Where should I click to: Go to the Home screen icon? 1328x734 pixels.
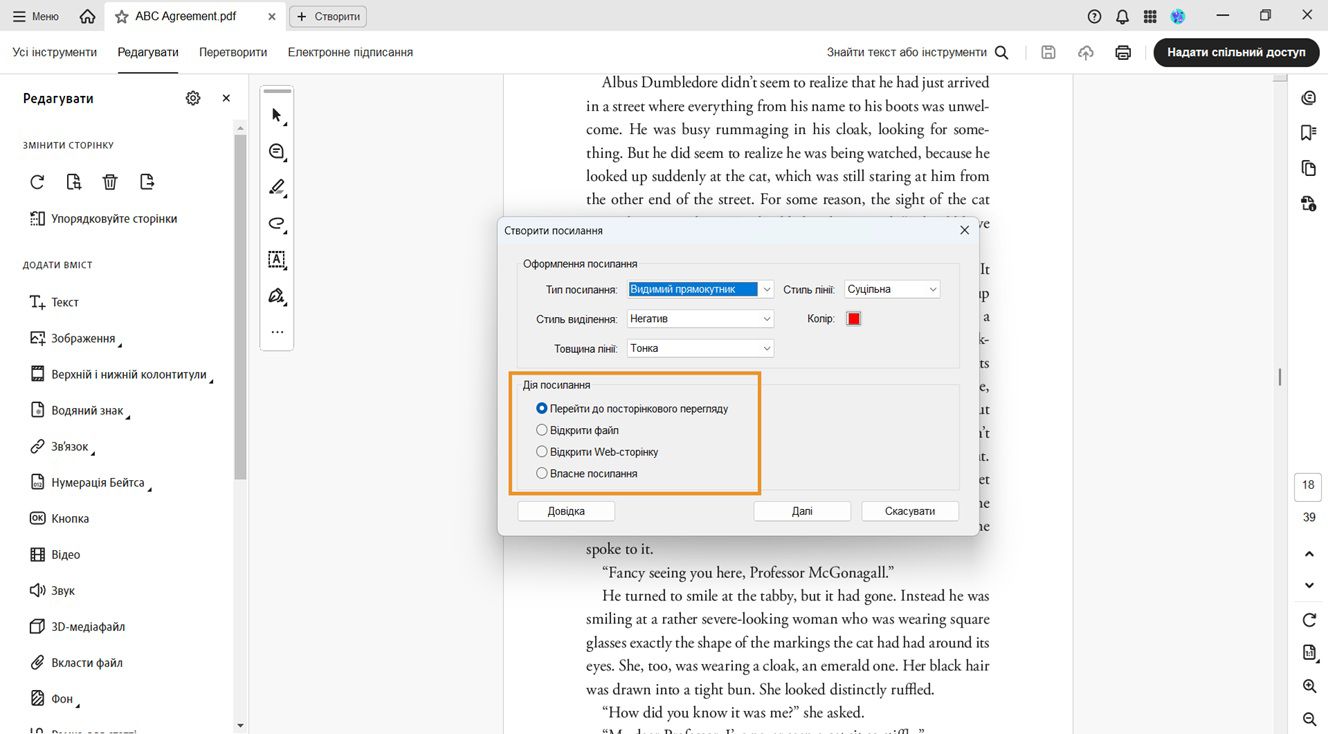click(x=88, y=16)
